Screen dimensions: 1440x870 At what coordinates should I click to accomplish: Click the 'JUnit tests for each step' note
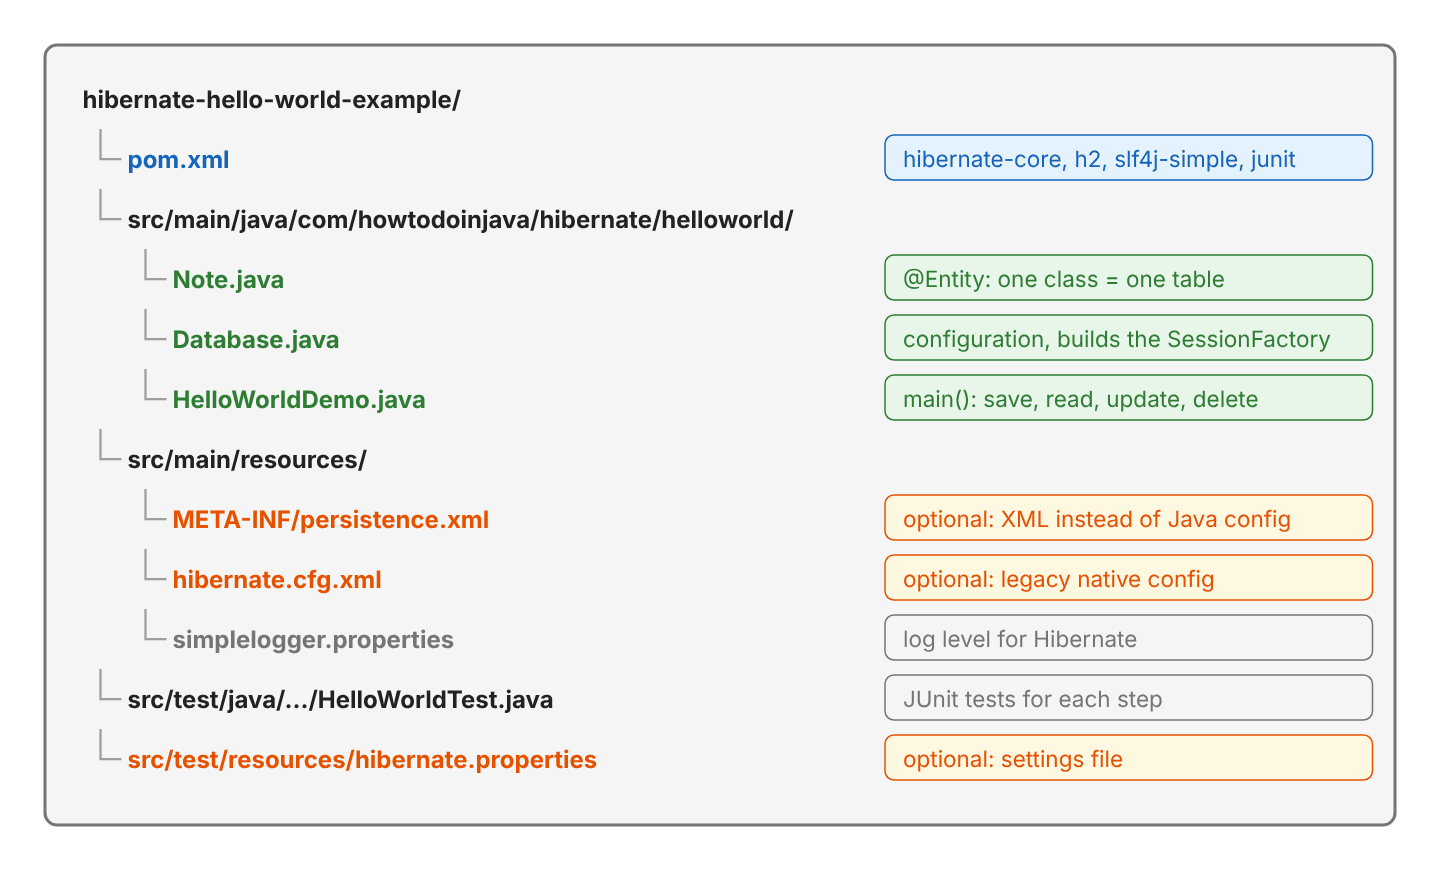point(1128,698)
